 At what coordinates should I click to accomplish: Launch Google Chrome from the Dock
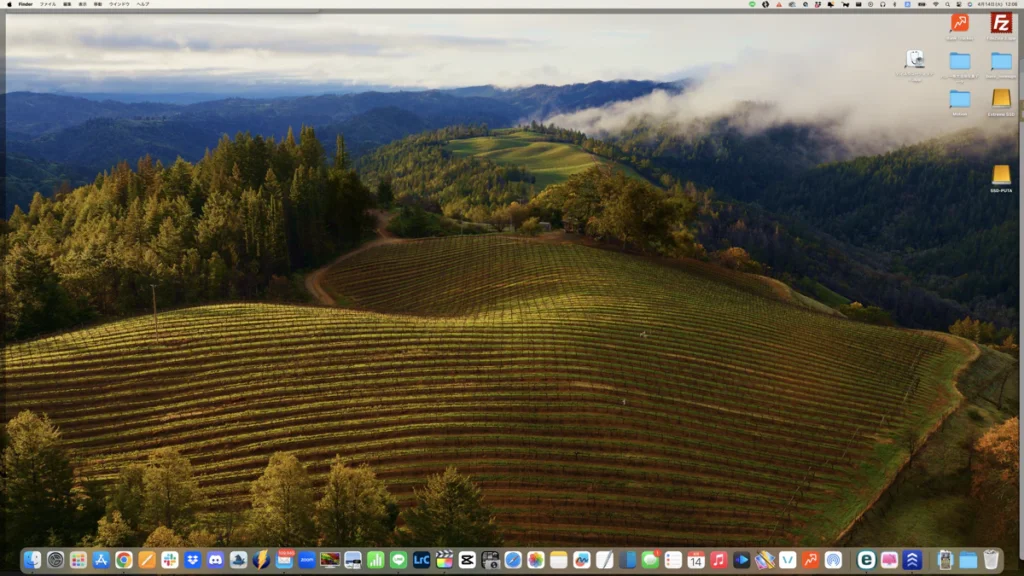point(124,560)
